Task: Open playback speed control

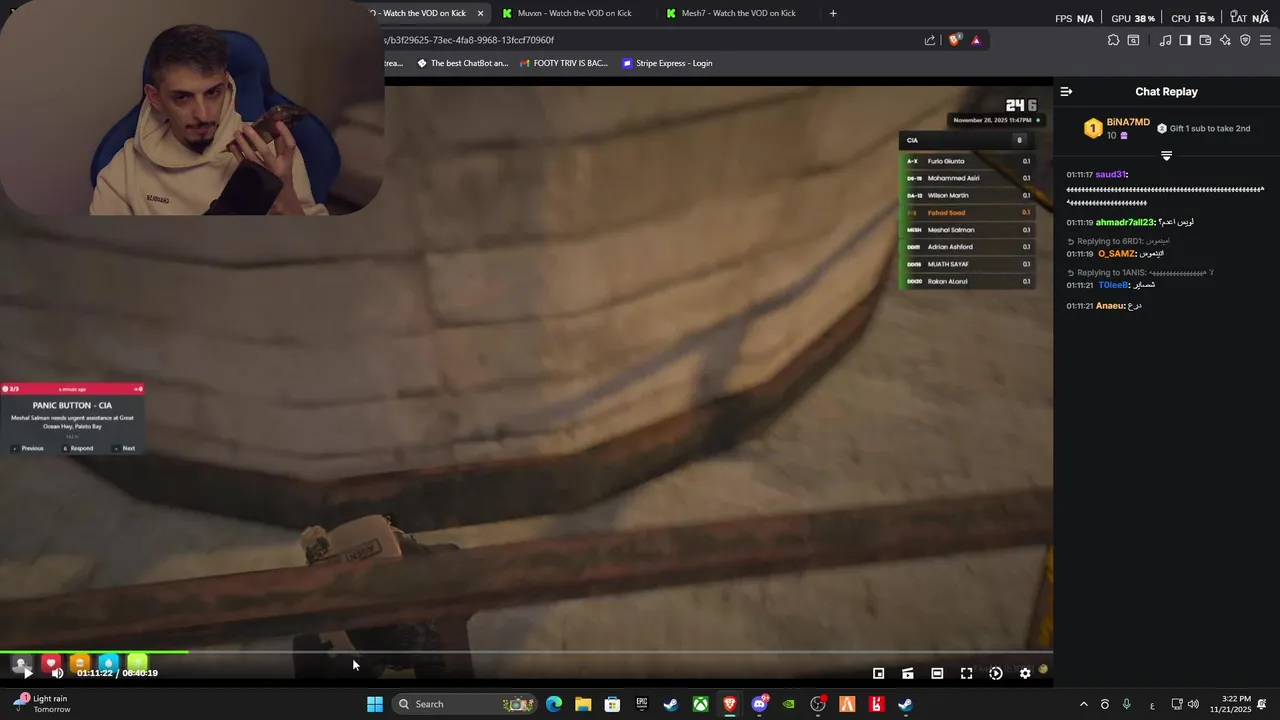Action: tap(996, 673)
